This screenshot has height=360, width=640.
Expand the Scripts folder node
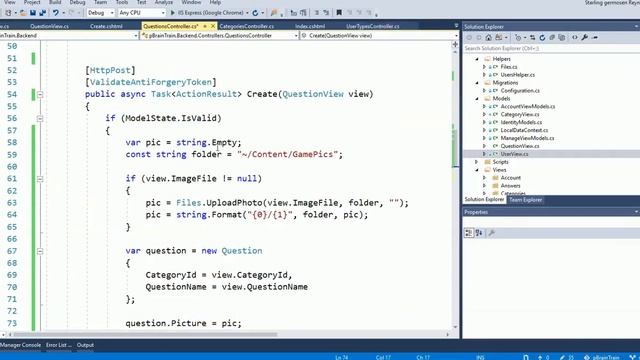(477, 162)
